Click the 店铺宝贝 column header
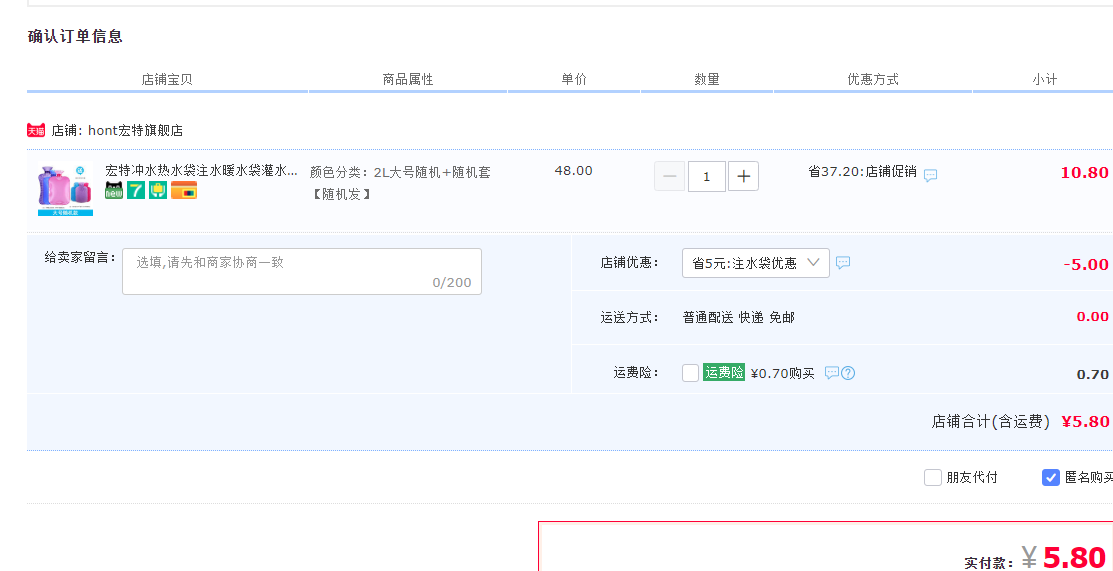The height and width of the screenshot is (571, 1113). 167,80
